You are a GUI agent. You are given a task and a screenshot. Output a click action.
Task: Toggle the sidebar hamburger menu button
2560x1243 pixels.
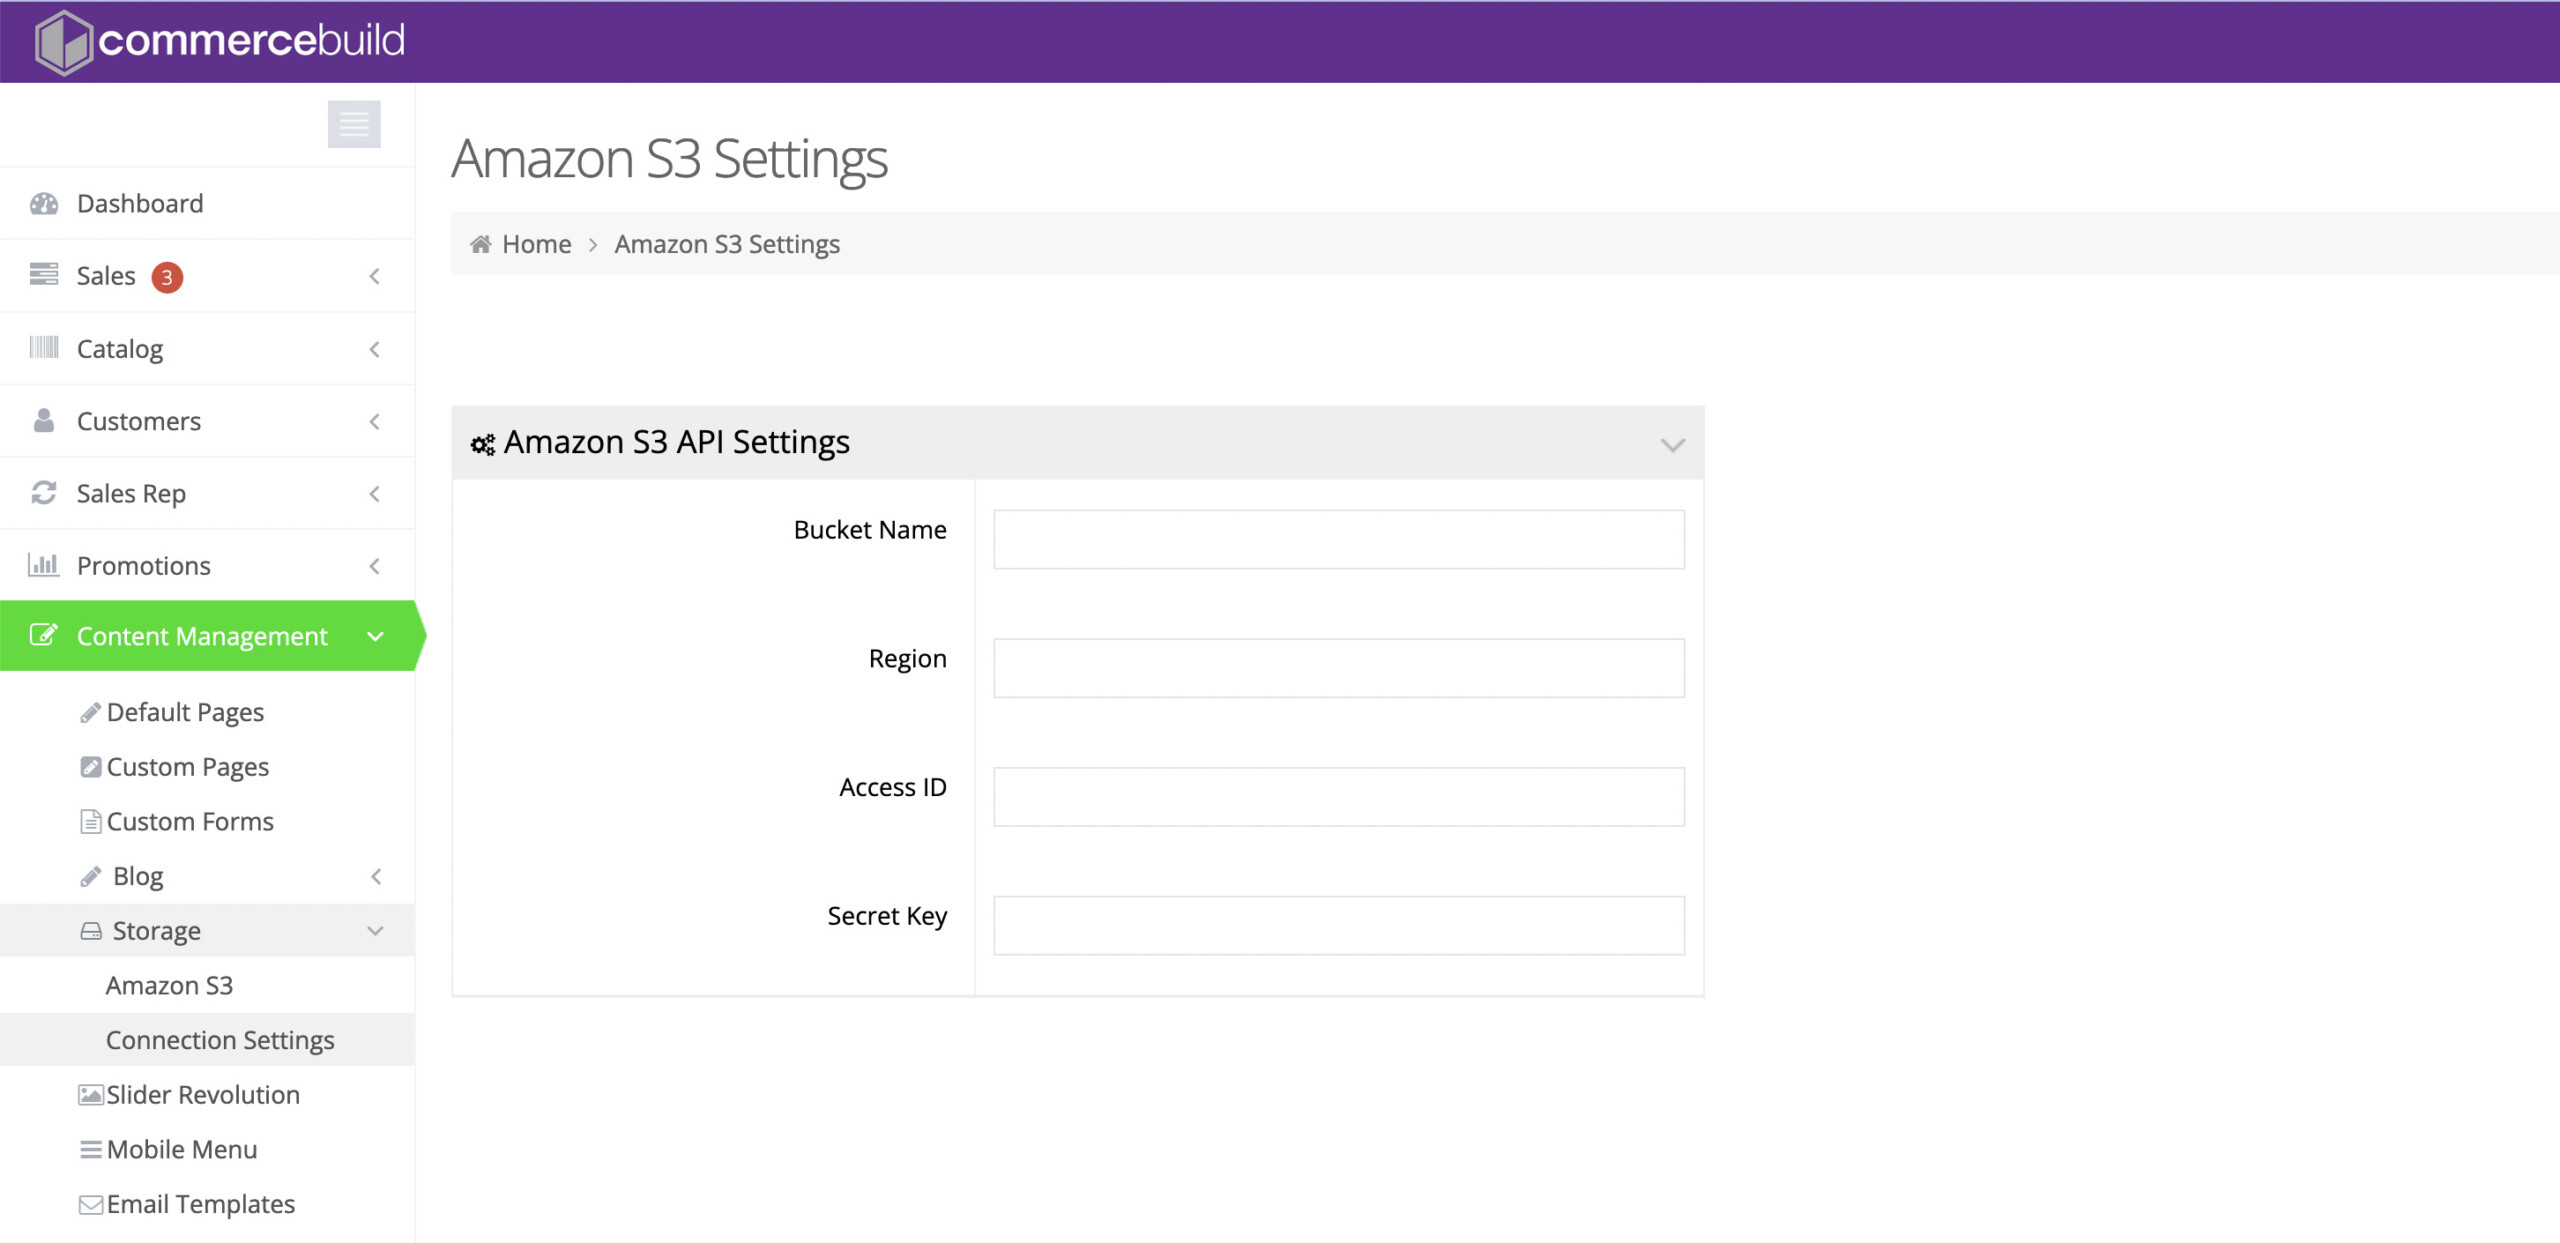point(354,124)
